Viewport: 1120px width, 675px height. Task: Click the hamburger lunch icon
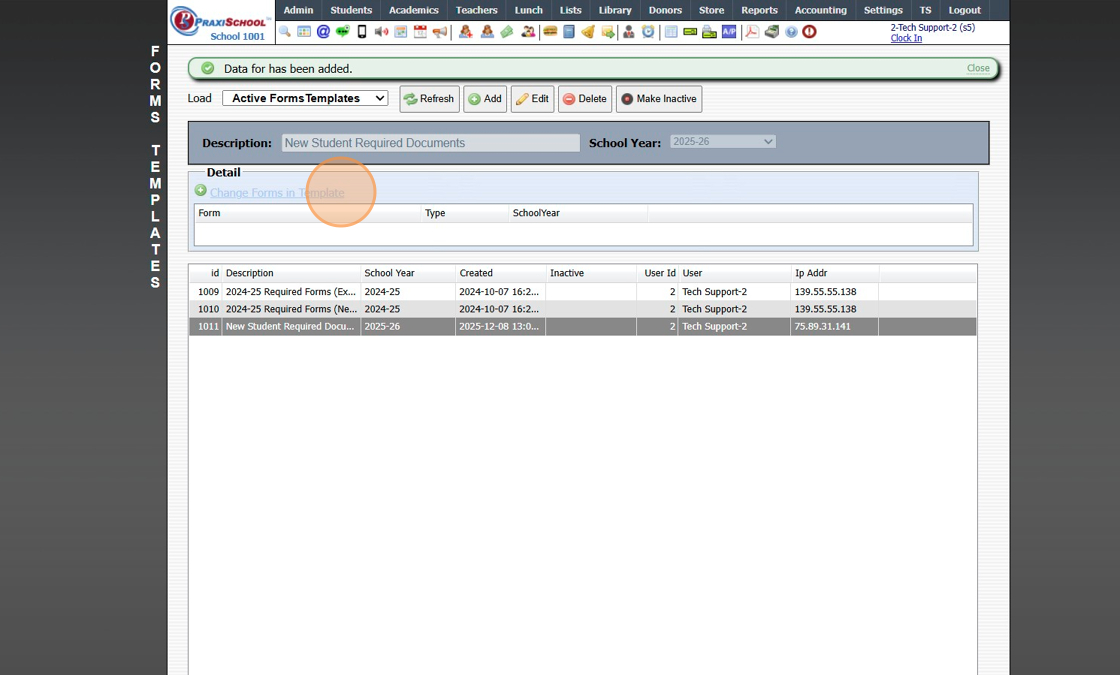click(550, 31)
